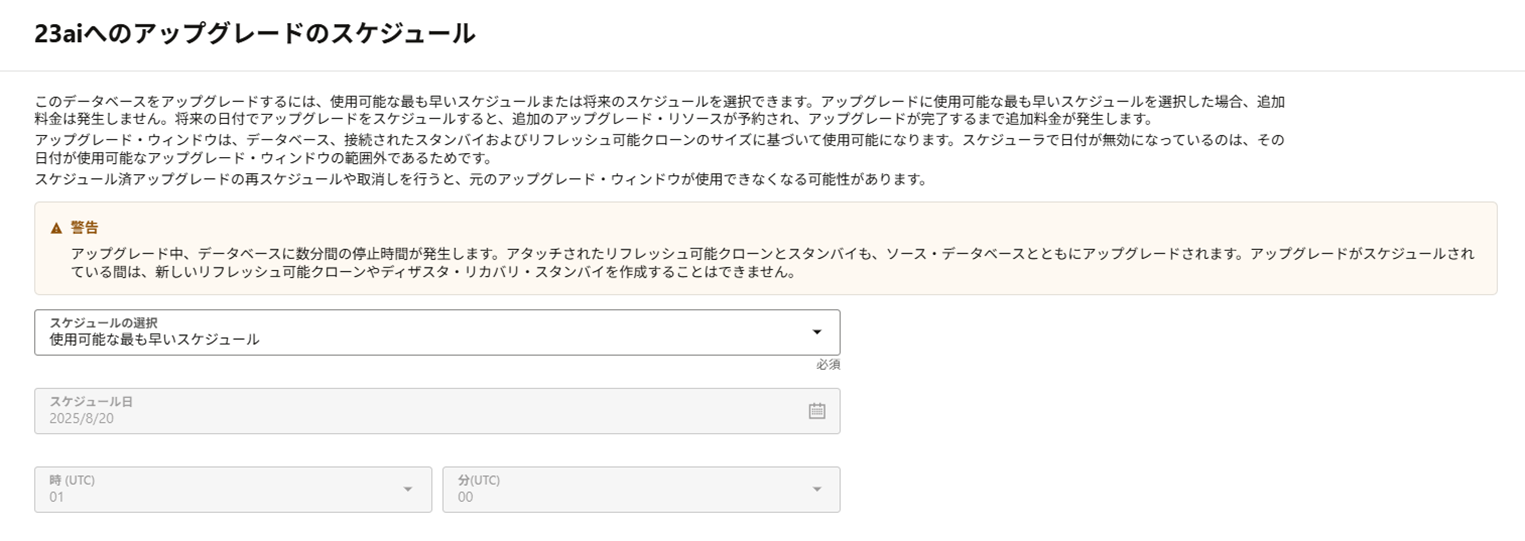The width and height of the screenshot is (1525, 541).
Task: Click the warning triangle icon
Action: pyautogui.click(x=56, y=228)
